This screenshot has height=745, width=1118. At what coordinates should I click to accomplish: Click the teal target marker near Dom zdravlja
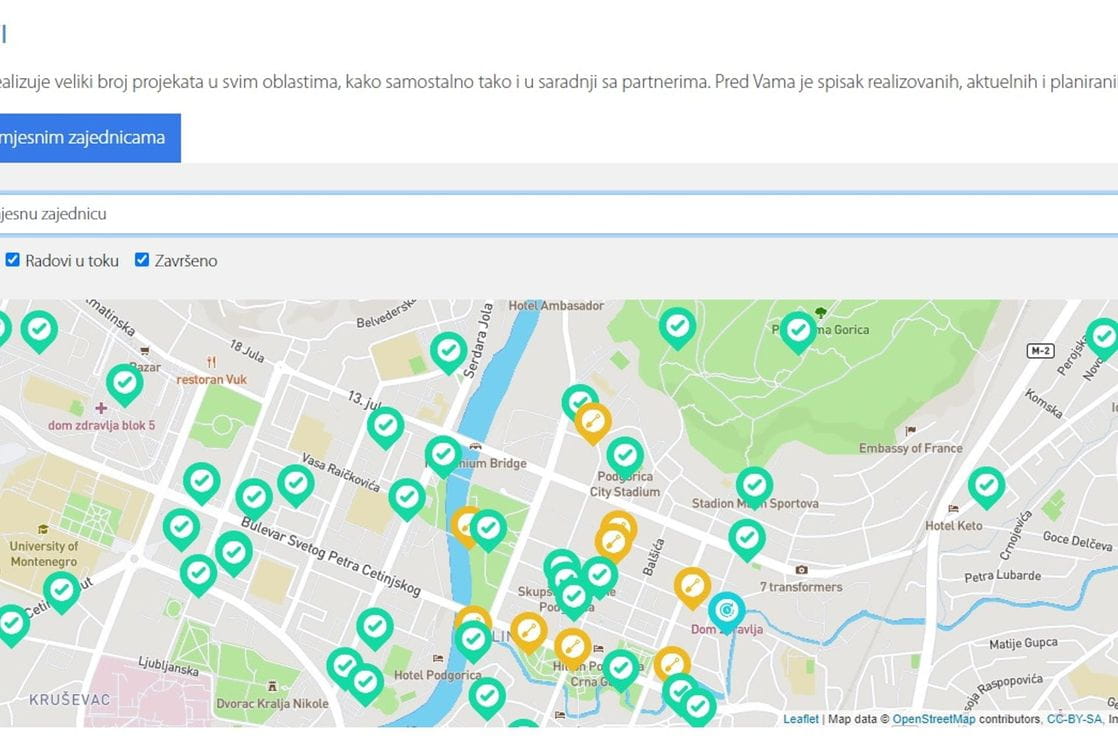tap(727, 611)
